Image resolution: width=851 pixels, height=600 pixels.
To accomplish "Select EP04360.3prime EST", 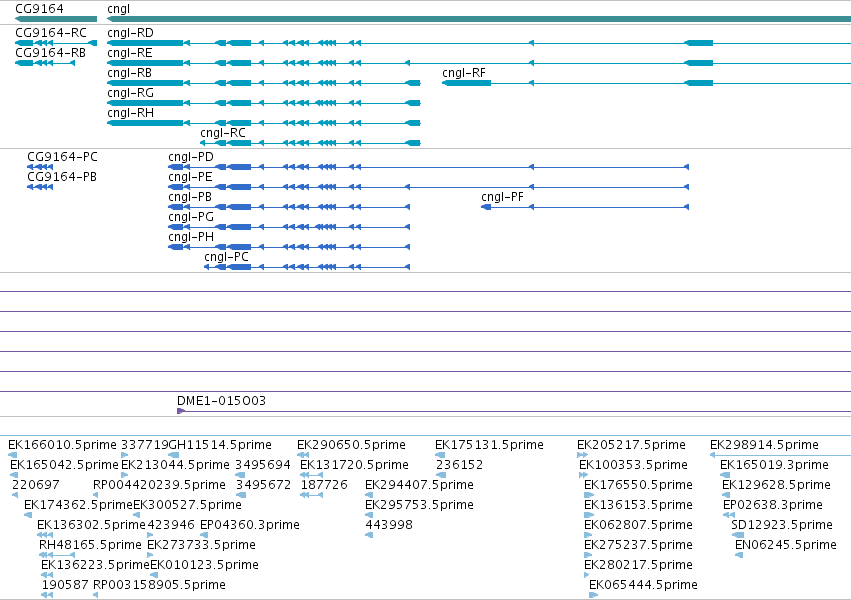I will pyautogui.click(x=250, y=525).
